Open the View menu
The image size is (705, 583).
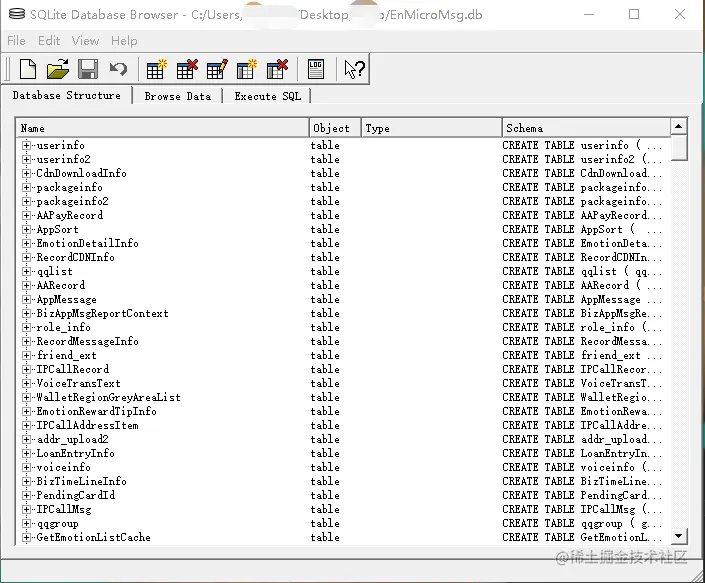tap(85, 41)
